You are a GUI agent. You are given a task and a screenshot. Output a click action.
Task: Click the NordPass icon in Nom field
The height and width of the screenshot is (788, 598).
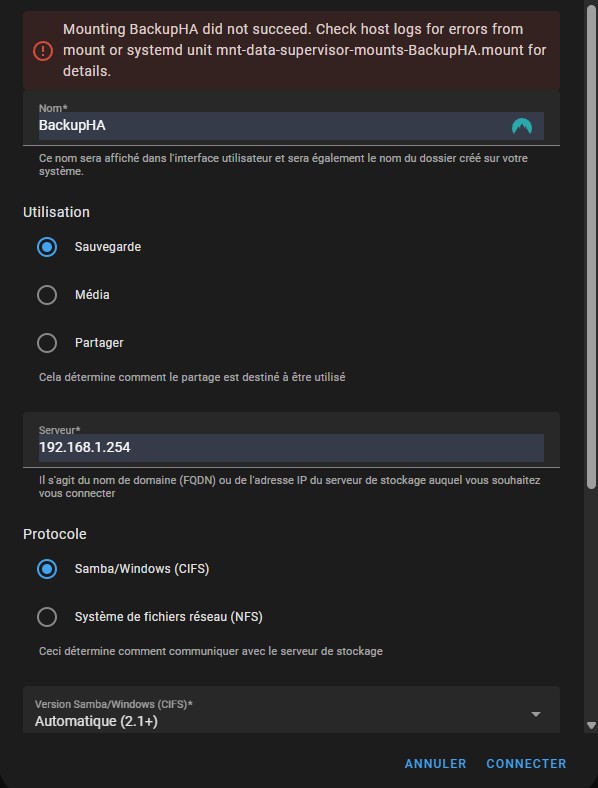click(x=522, y=126)
